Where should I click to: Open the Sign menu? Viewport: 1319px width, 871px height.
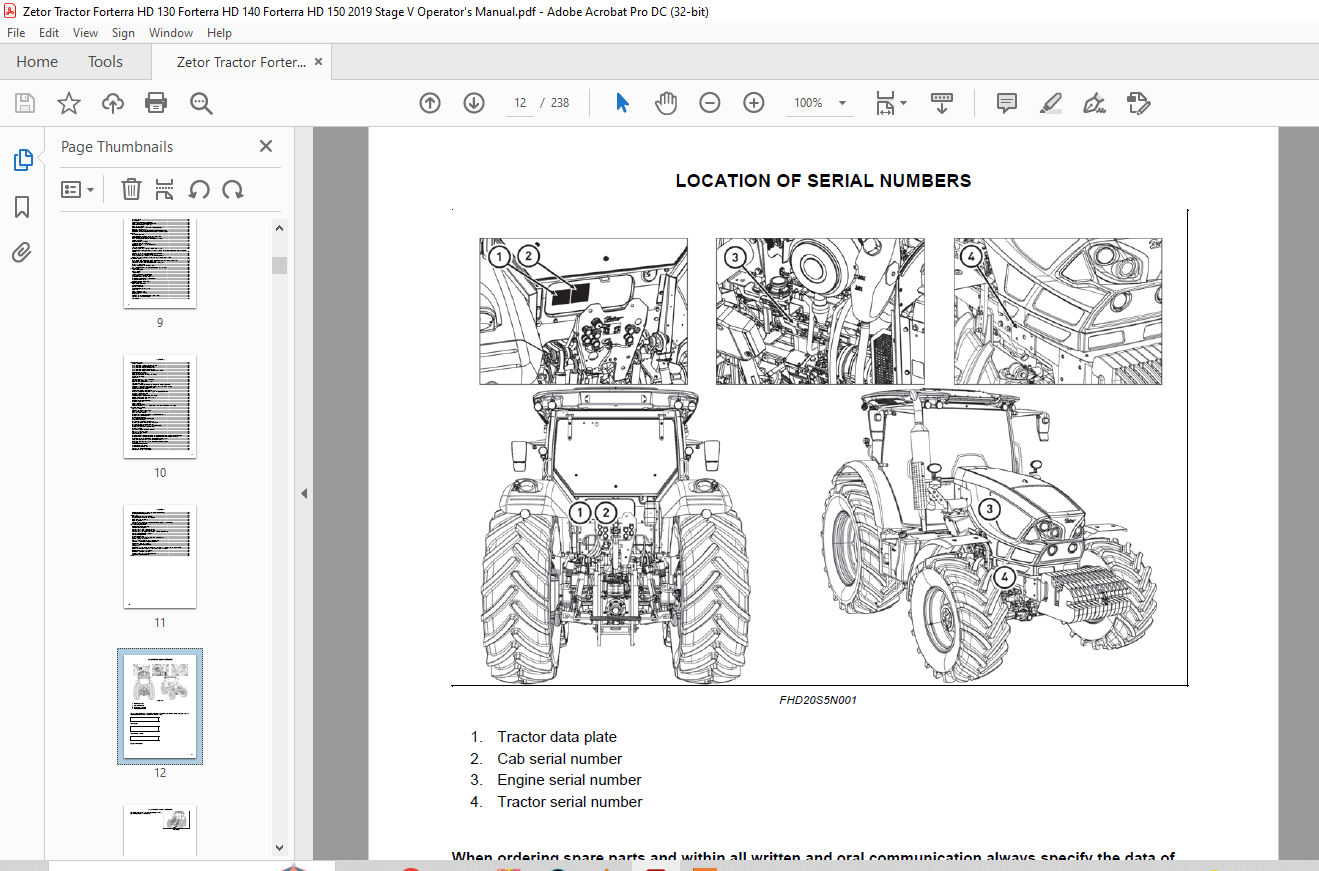point(123,33)
